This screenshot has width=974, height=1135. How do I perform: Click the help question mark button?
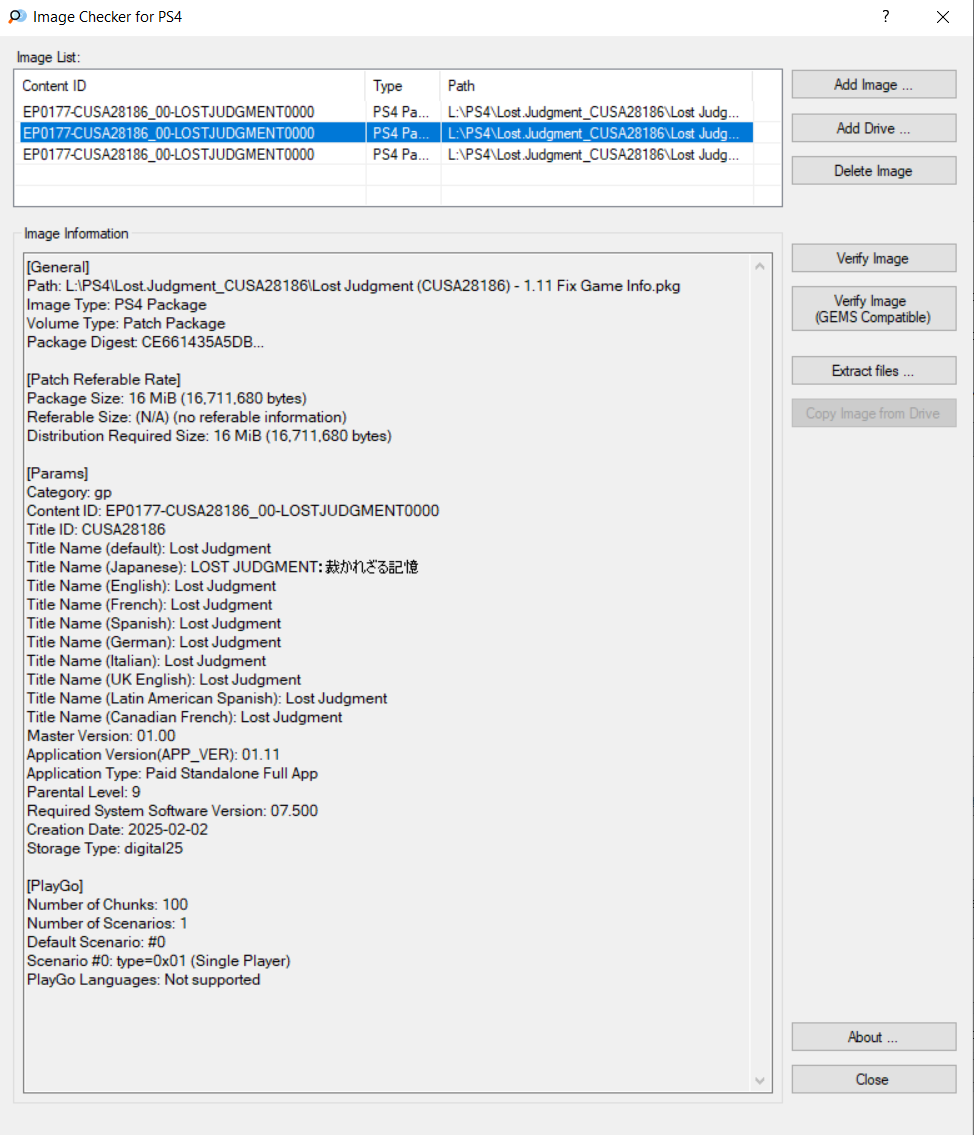[x=886, y=17]
